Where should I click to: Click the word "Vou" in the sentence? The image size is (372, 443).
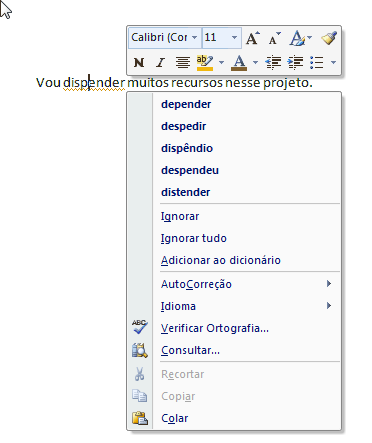(x=48, y=83)
